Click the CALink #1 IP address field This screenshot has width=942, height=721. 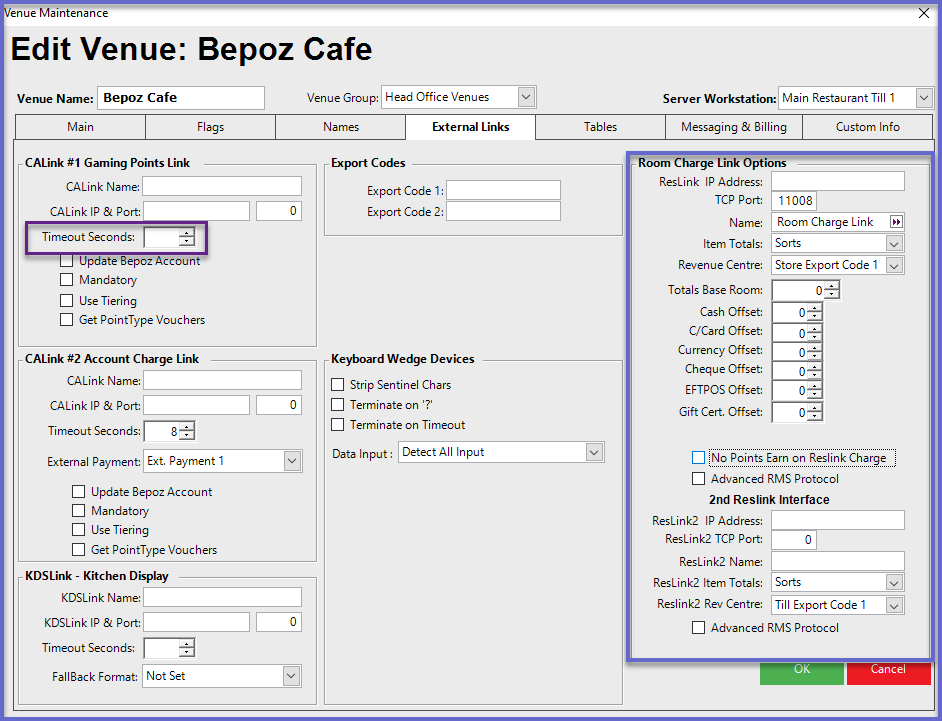click(196, 211)
